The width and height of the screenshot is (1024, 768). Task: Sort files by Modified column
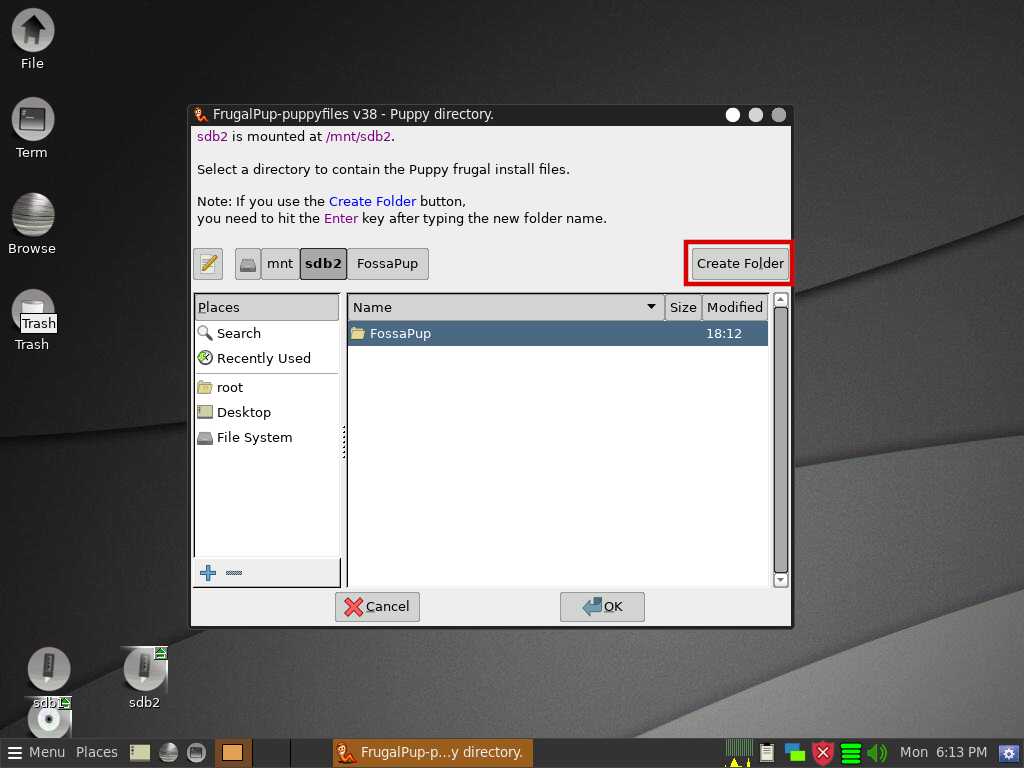734,307
